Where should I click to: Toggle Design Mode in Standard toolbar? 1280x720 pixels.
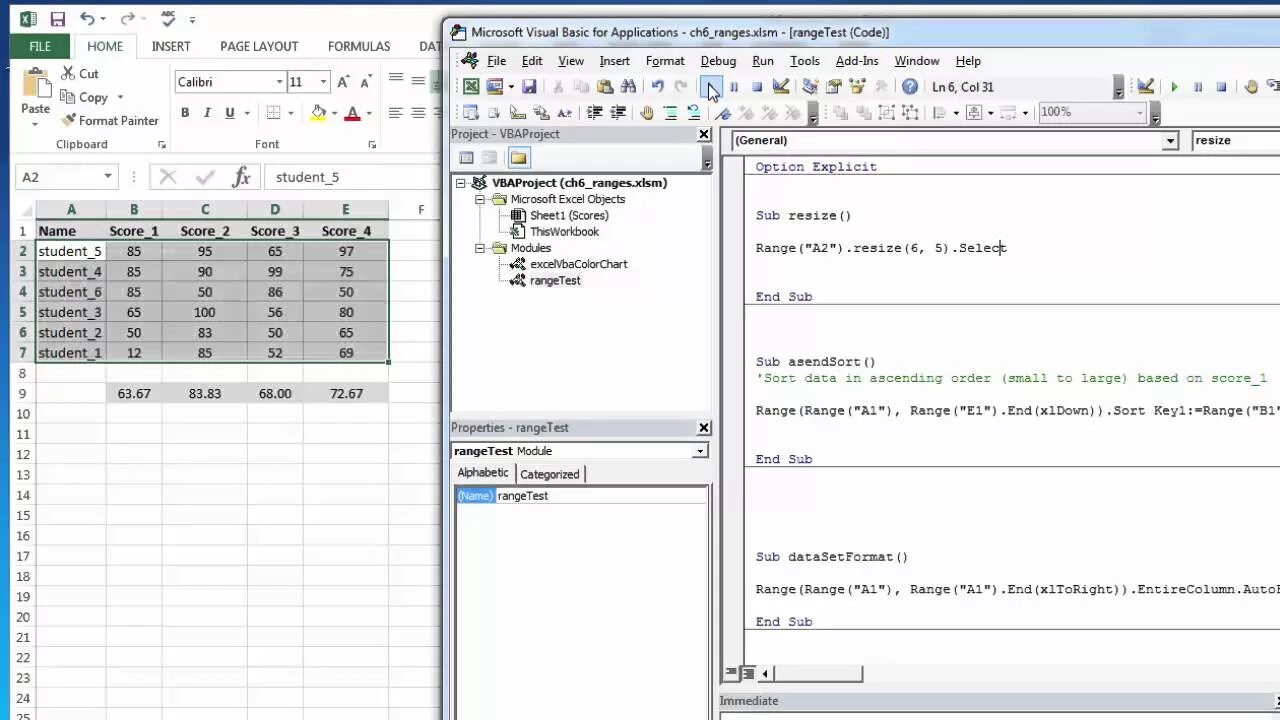(x=781, y=87)
